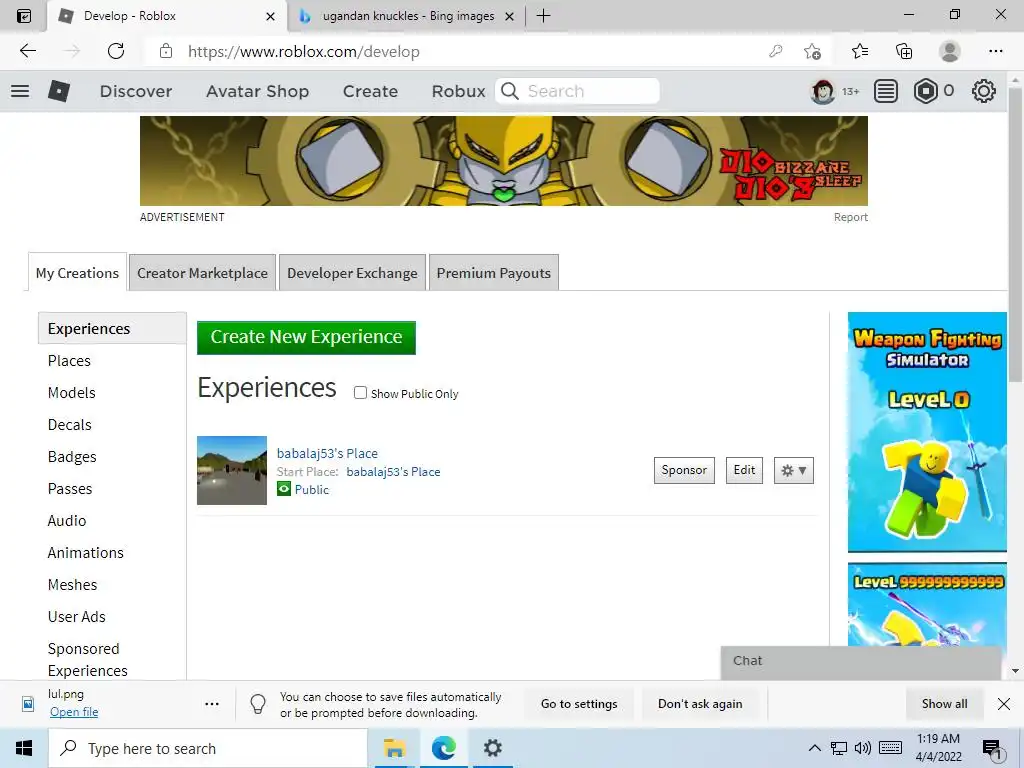Screen dimensions: 1024x768
Task: Select Badges in the left sidebar
Action: 72,456
